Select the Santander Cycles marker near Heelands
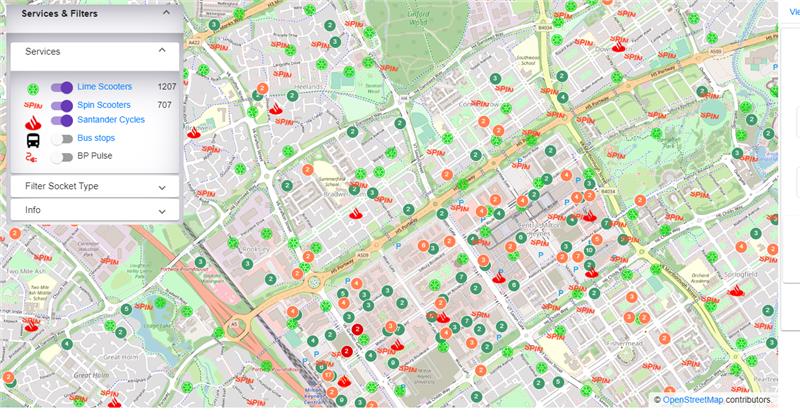 point(276,108)
